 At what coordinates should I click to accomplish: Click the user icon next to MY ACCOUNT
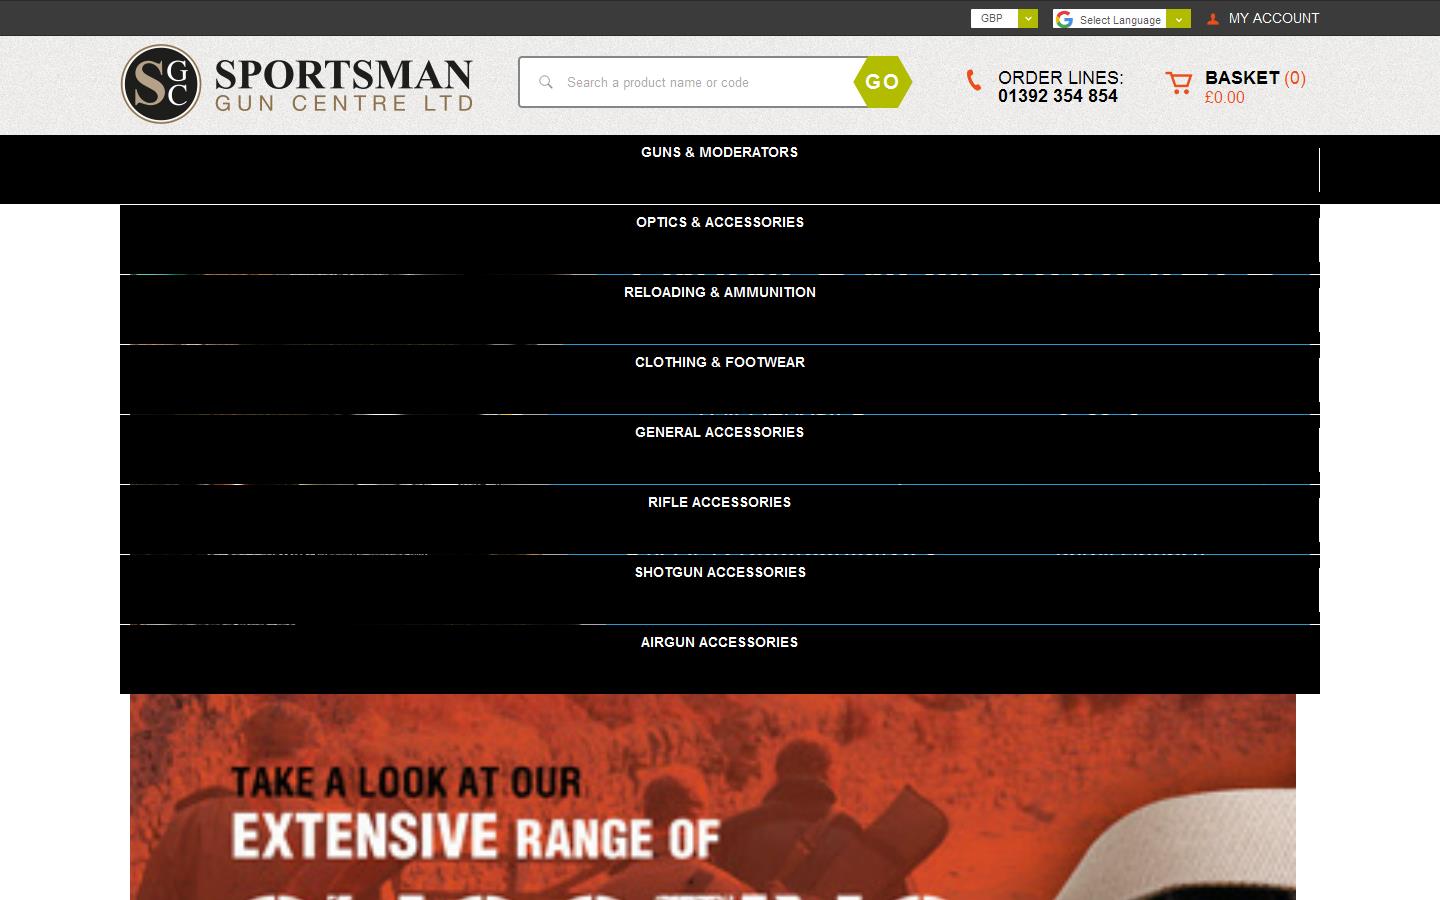1212,18
